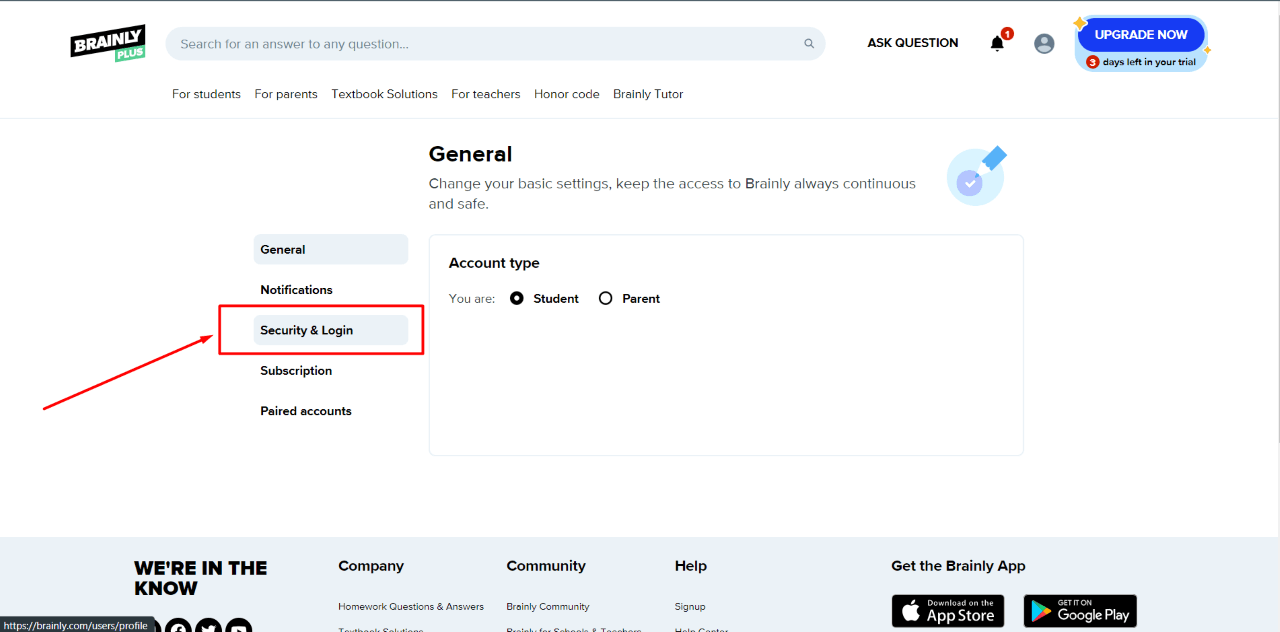Open the Notifications settings tab
Image resolution: width=1280 pixels, height=632 pixels.
click(x=331, y=290)
